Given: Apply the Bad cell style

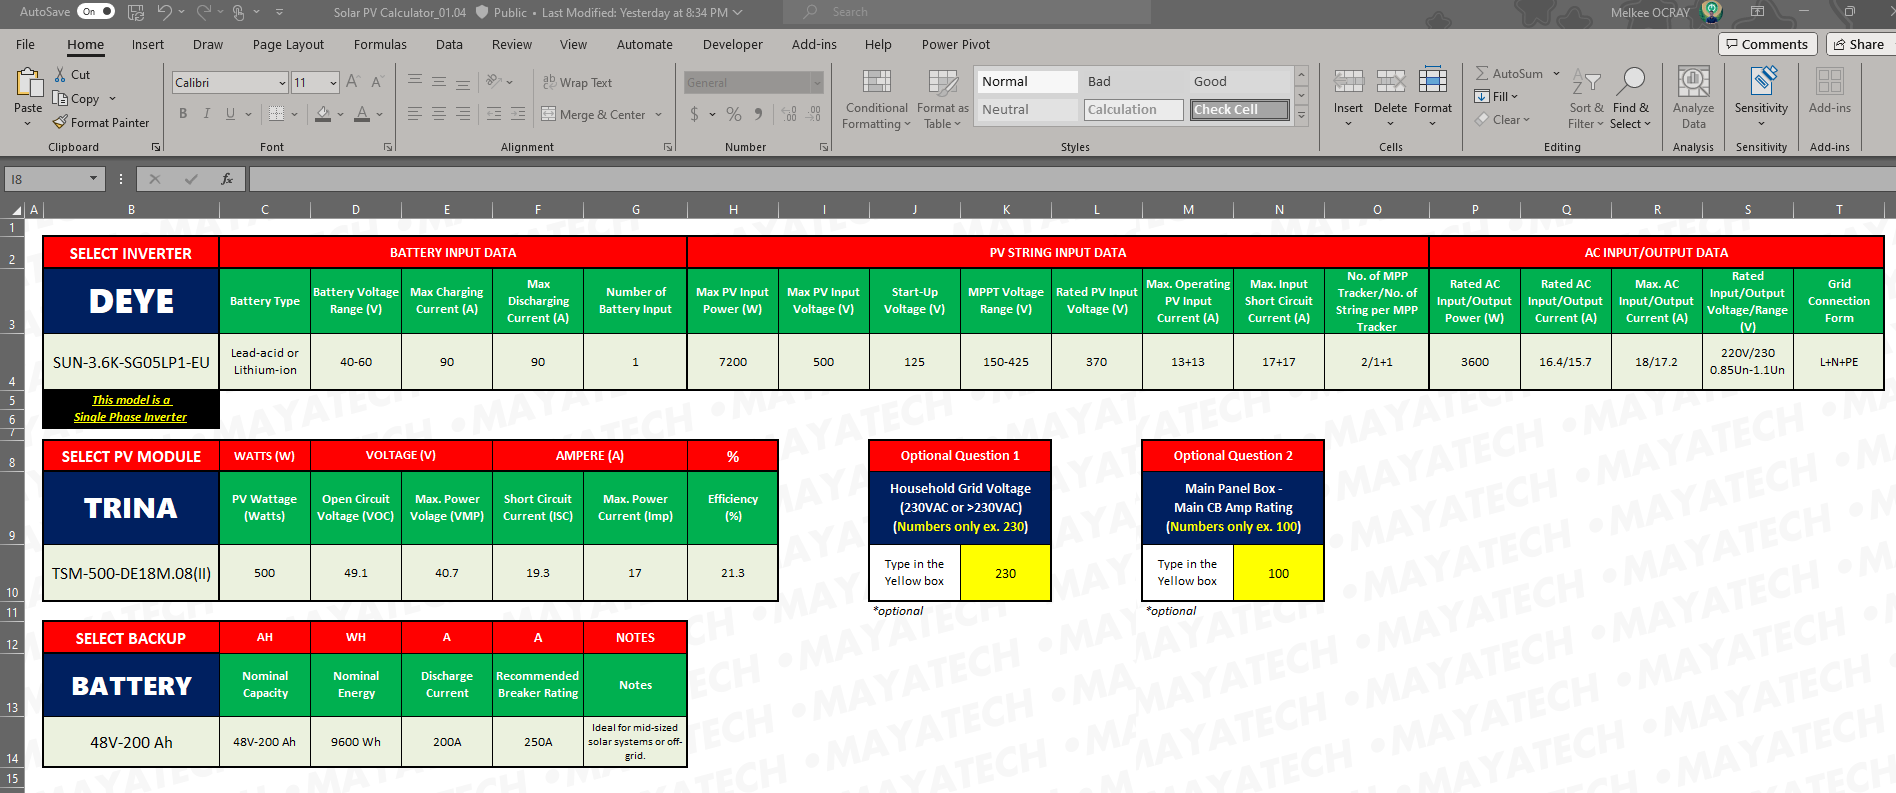Looking at the screenshot, I should pyautogui.click(x=1133, y=82).
